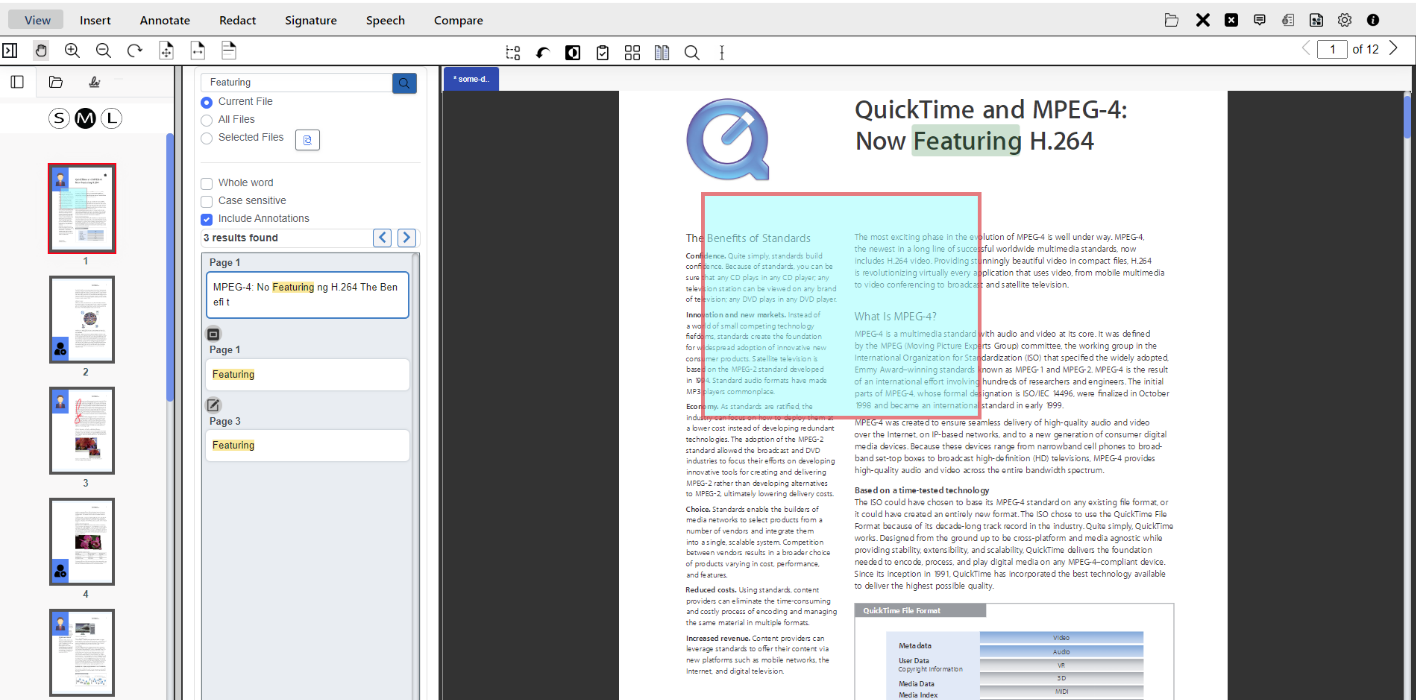Screen dimensions: 1416x700
Task: Open the Annotate menu tab
Action: coord(165,20)
